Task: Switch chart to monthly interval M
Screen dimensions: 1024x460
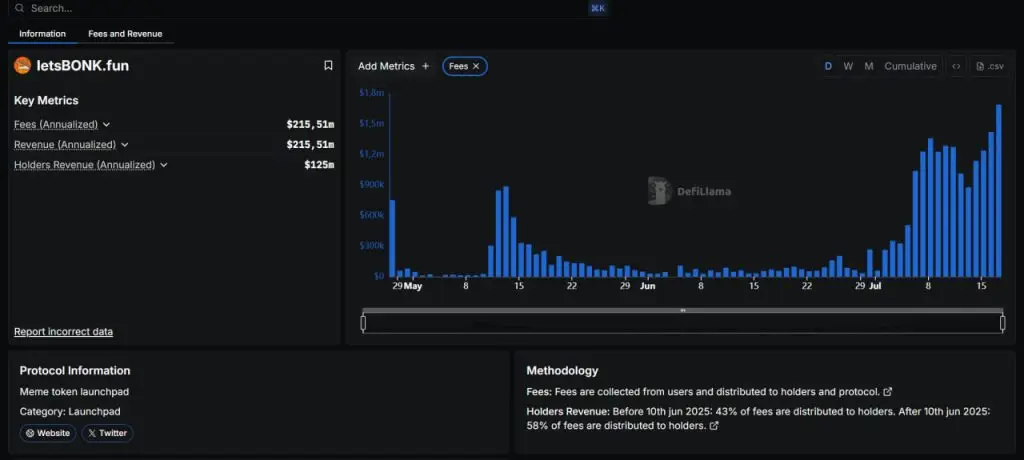Action: tap(868, 66)
